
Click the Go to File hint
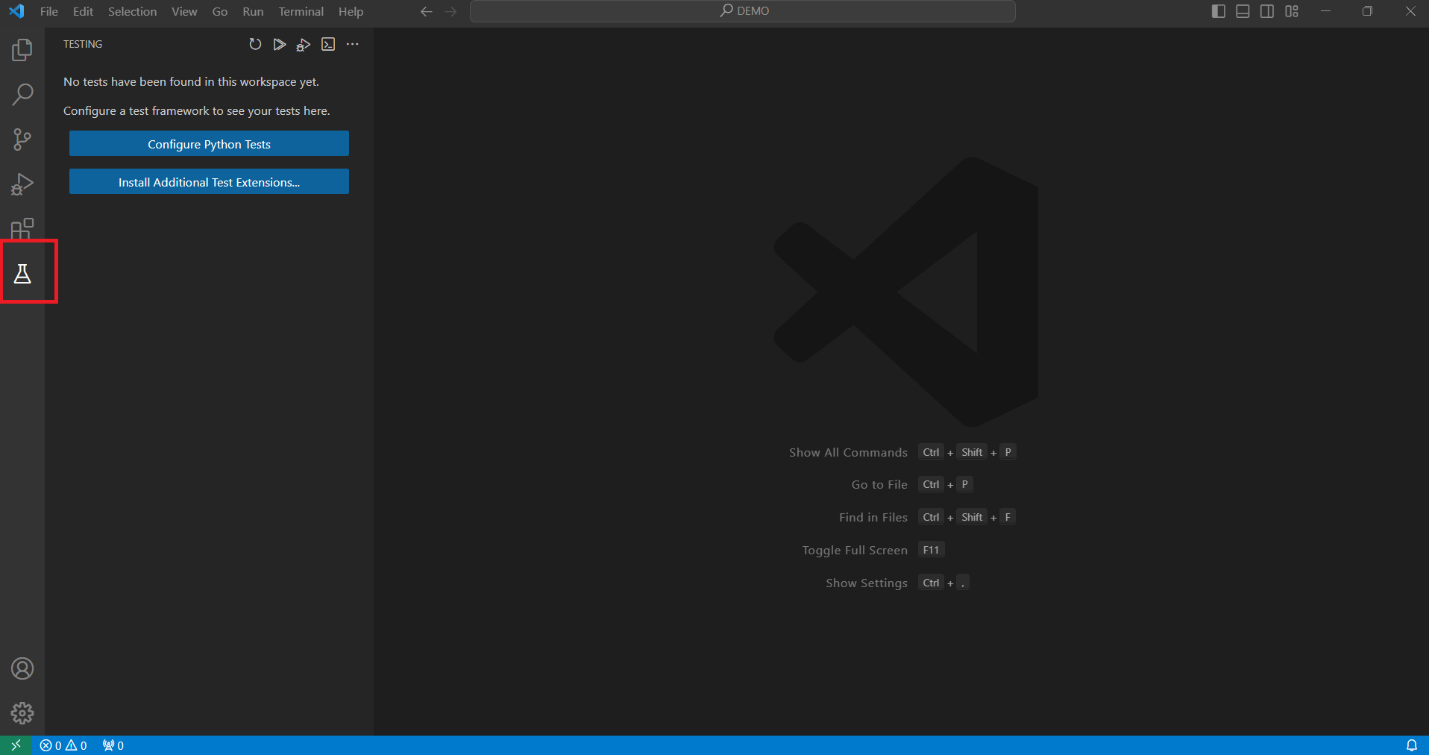880,485
